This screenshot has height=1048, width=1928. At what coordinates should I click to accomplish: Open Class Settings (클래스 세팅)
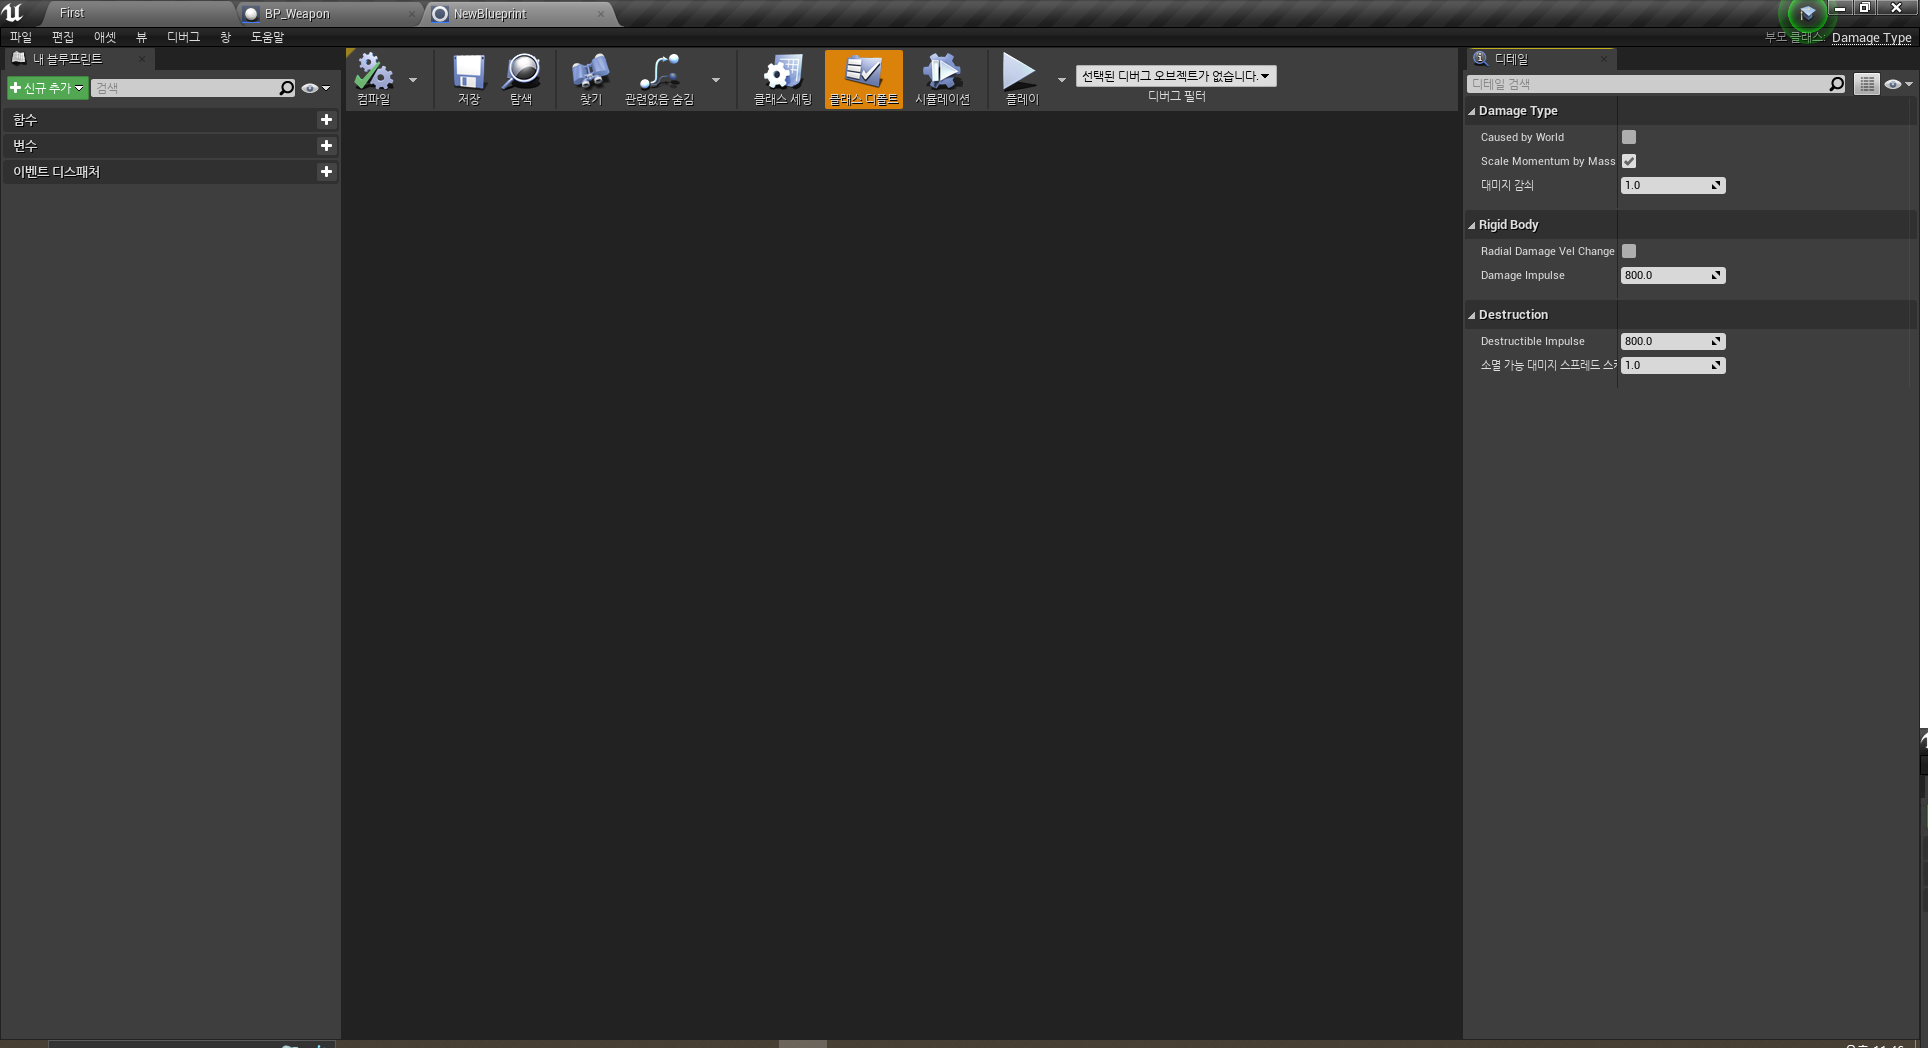pyautogui.click(x=782, y=79)
